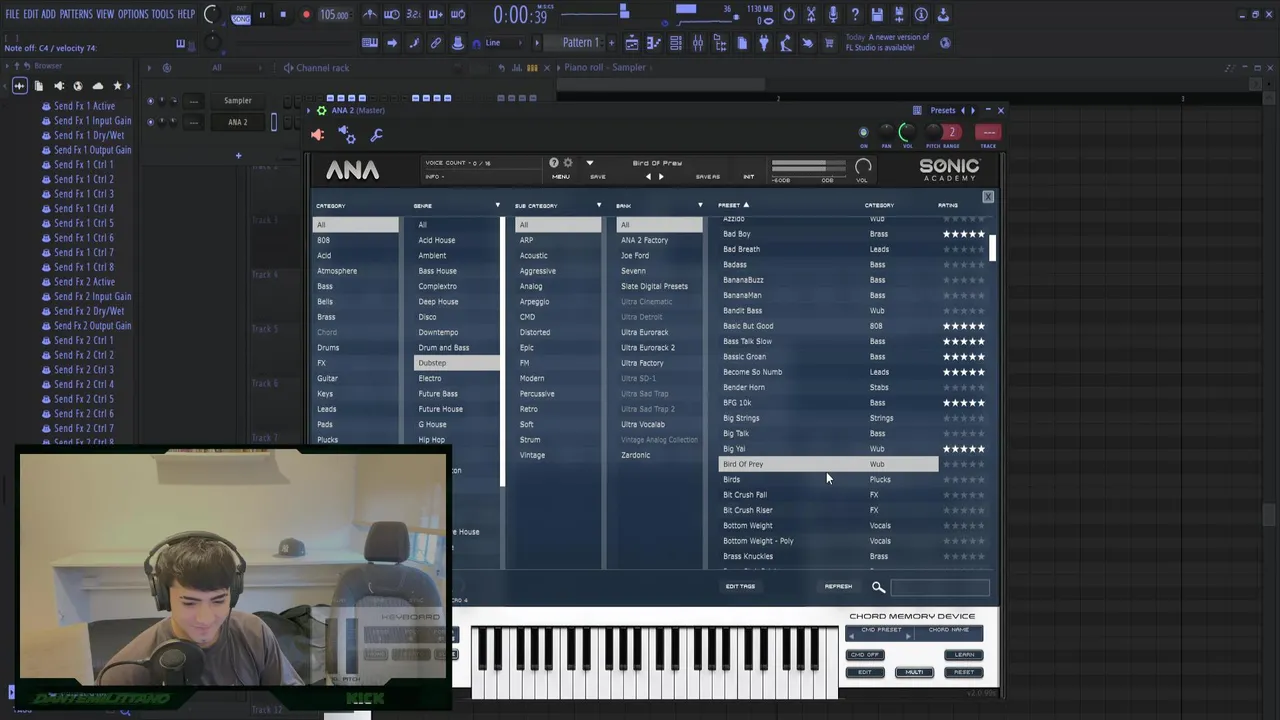Screen dimensions: 1280x720
Task: Pause playback with the pause button
Action: click(262, 15)
